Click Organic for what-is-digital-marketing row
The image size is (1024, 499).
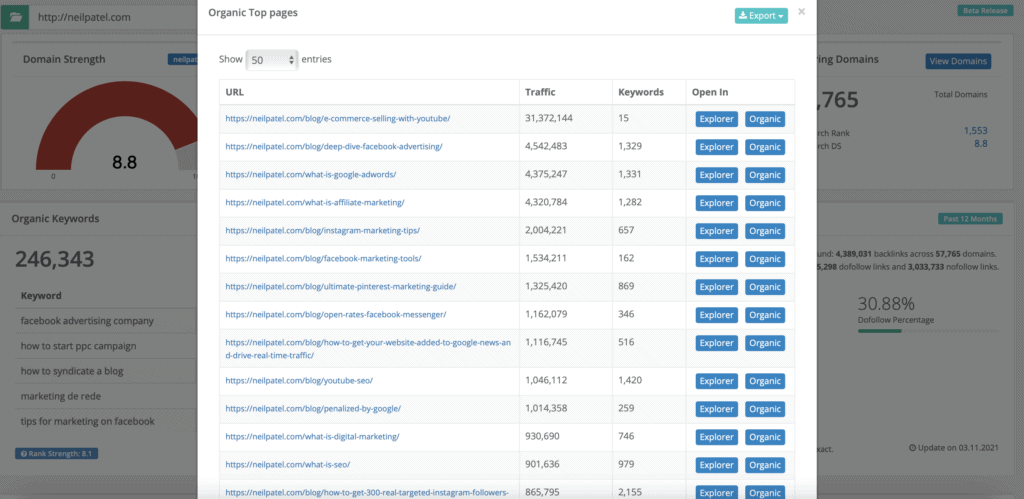765,437
